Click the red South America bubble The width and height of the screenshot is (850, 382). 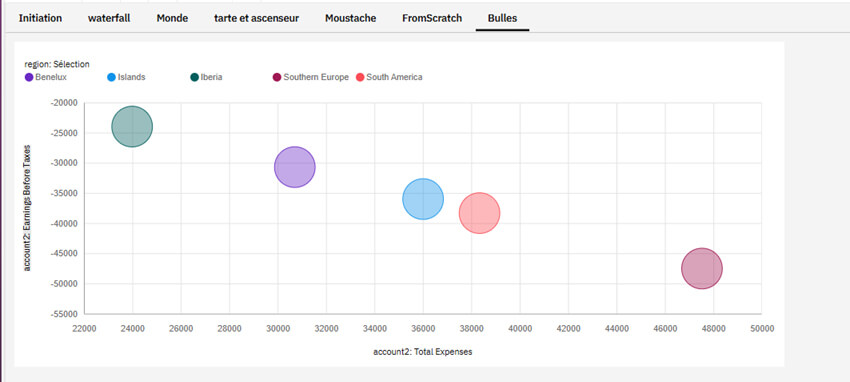click(x=479, y=213)
